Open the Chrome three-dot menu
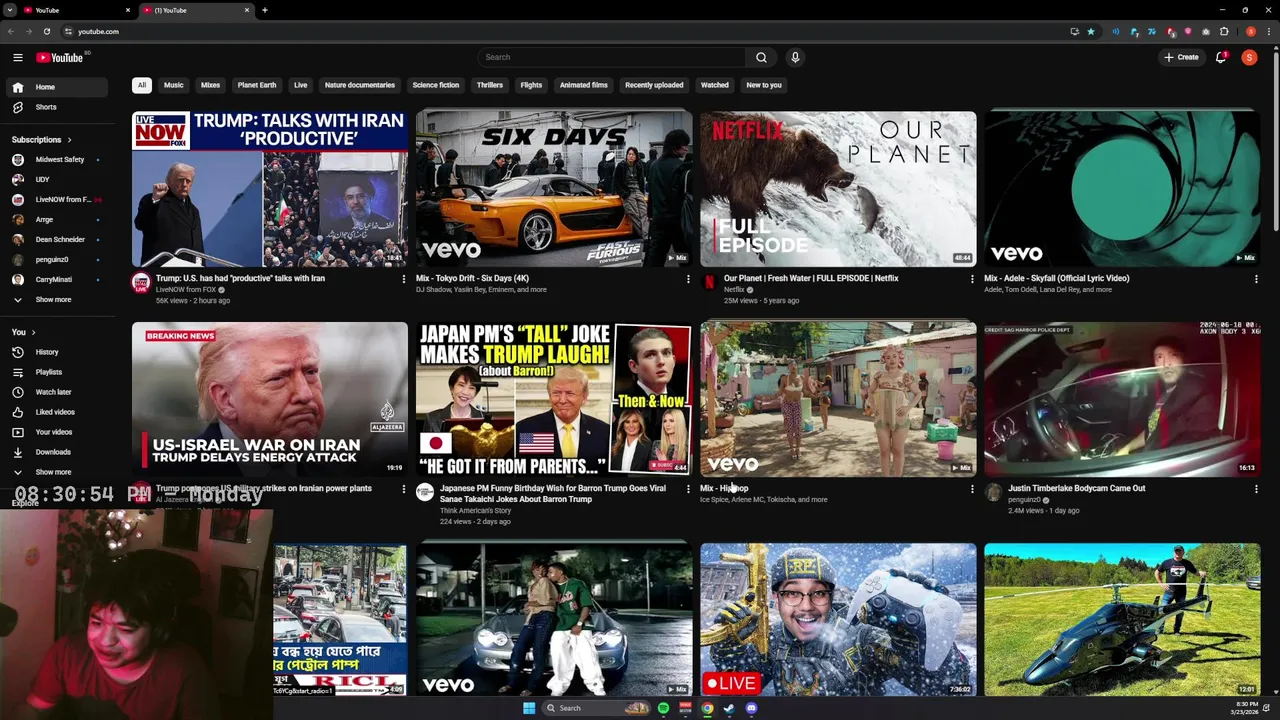Viewport: 1280px width, 720px height. click(x=1268, y=31)
